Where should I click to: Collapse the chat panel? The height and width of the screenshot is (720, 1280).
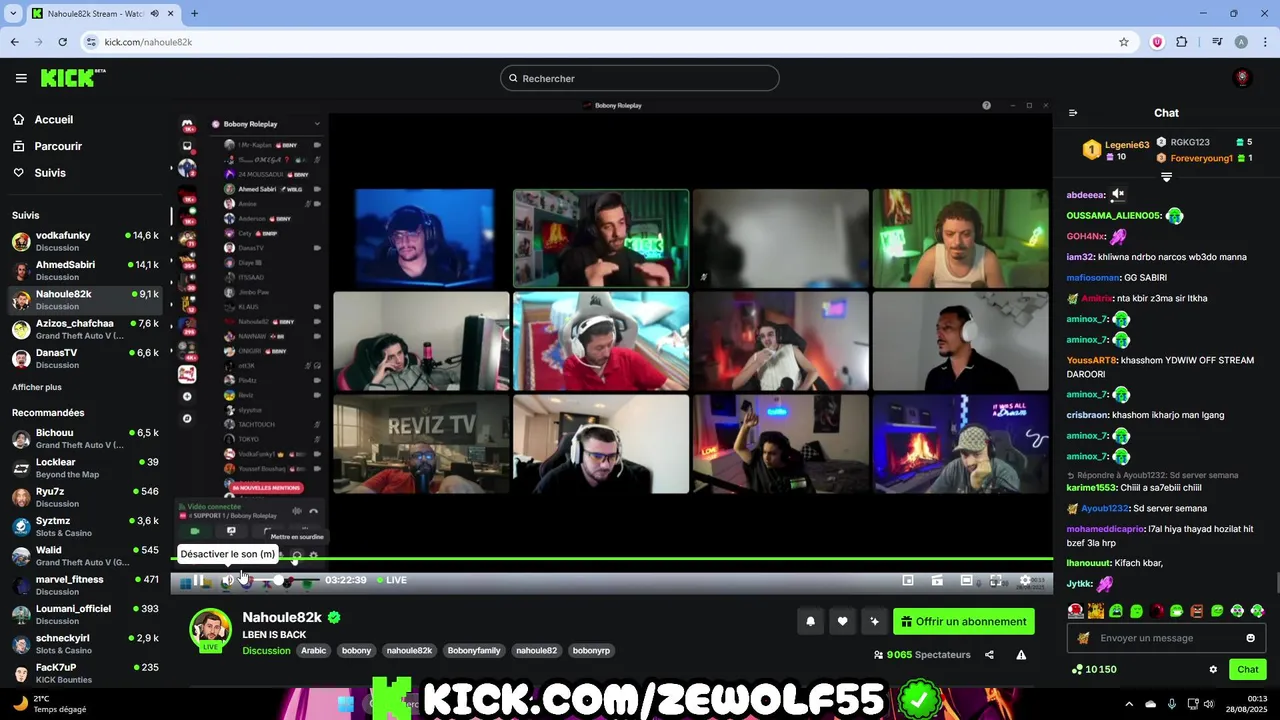(x=1073, y=113)
